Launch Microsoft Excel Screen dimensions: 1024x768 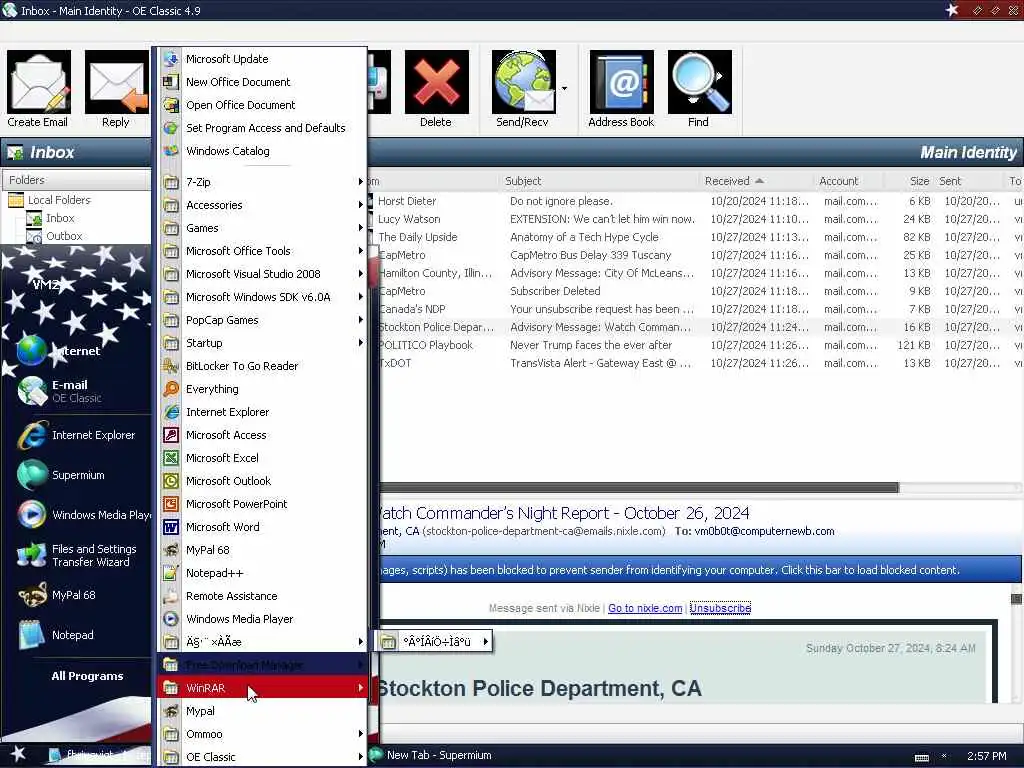[x=263, y=458]
